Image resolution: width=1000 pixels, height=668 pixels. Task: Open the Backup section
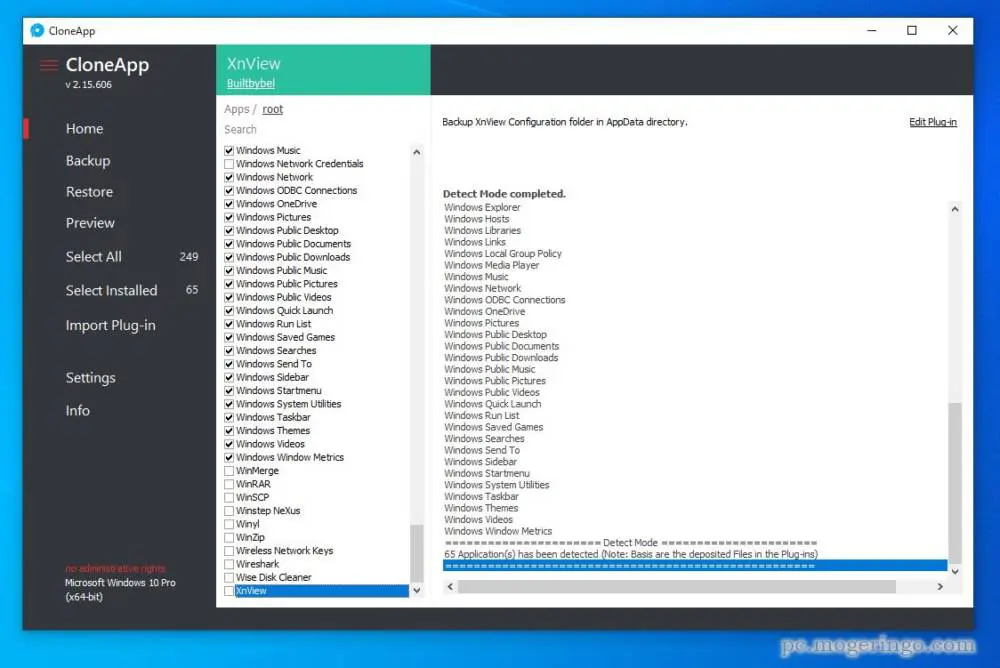pyautogui.click(x=88, y=161)
